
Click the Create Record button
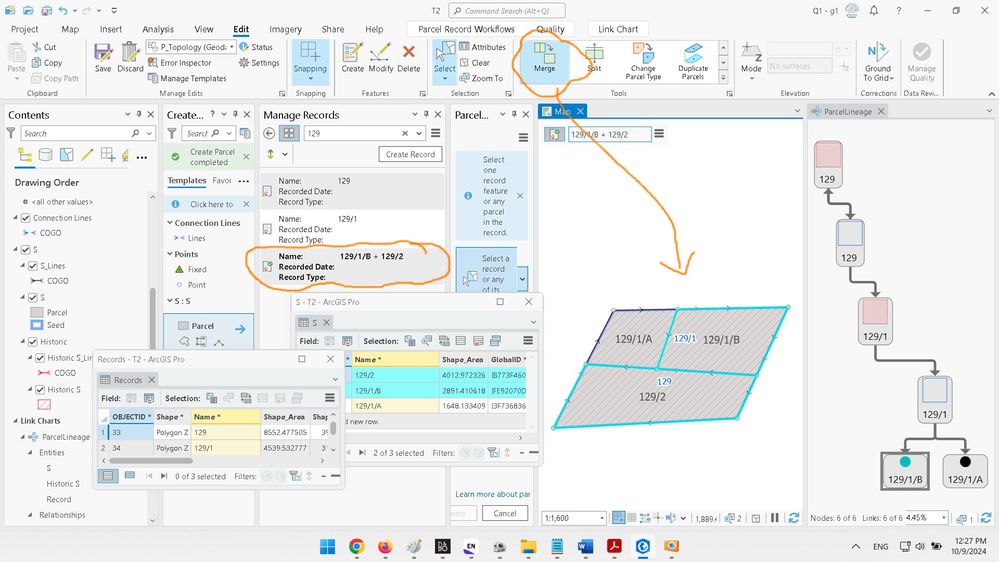410,154
